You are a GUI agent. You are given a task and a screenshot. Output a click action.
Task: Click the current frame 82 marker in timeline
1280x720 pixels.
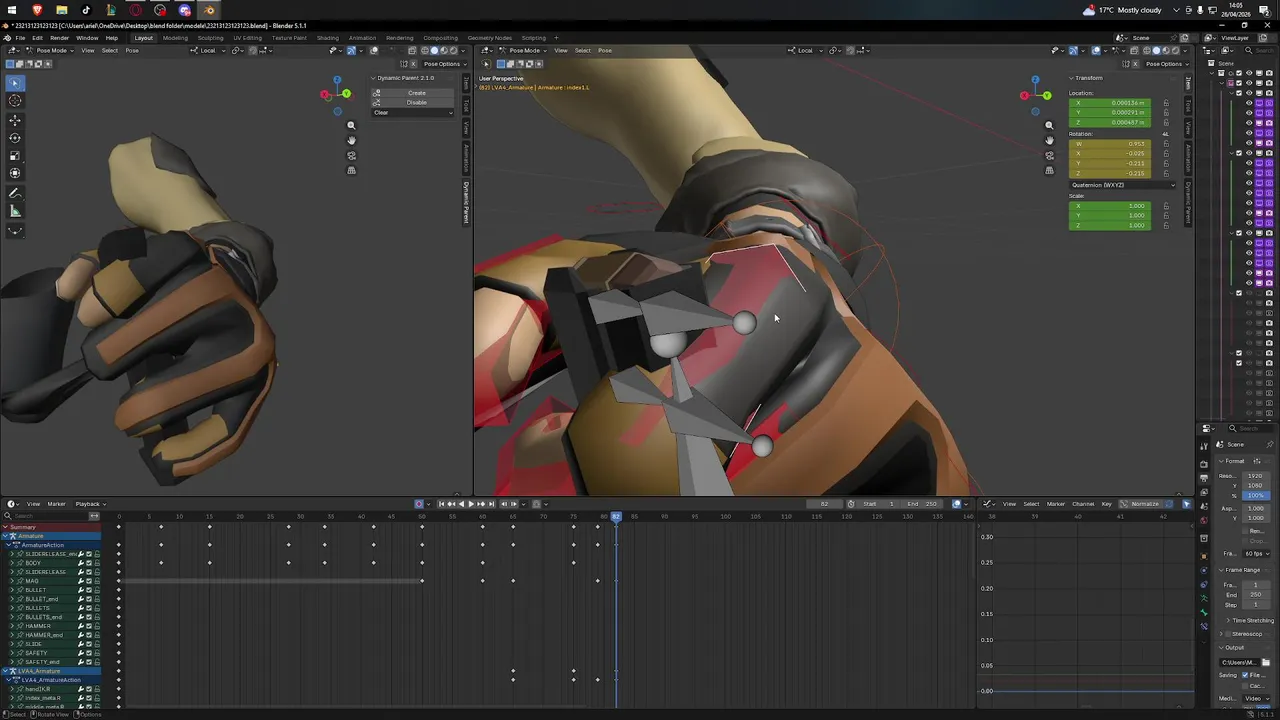pos(616,516)
